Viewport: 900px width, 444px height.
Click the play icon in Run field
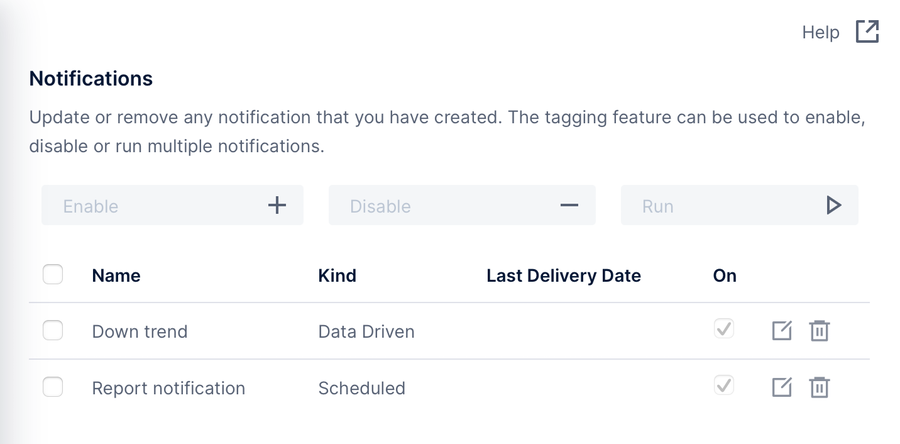point(833,205)
